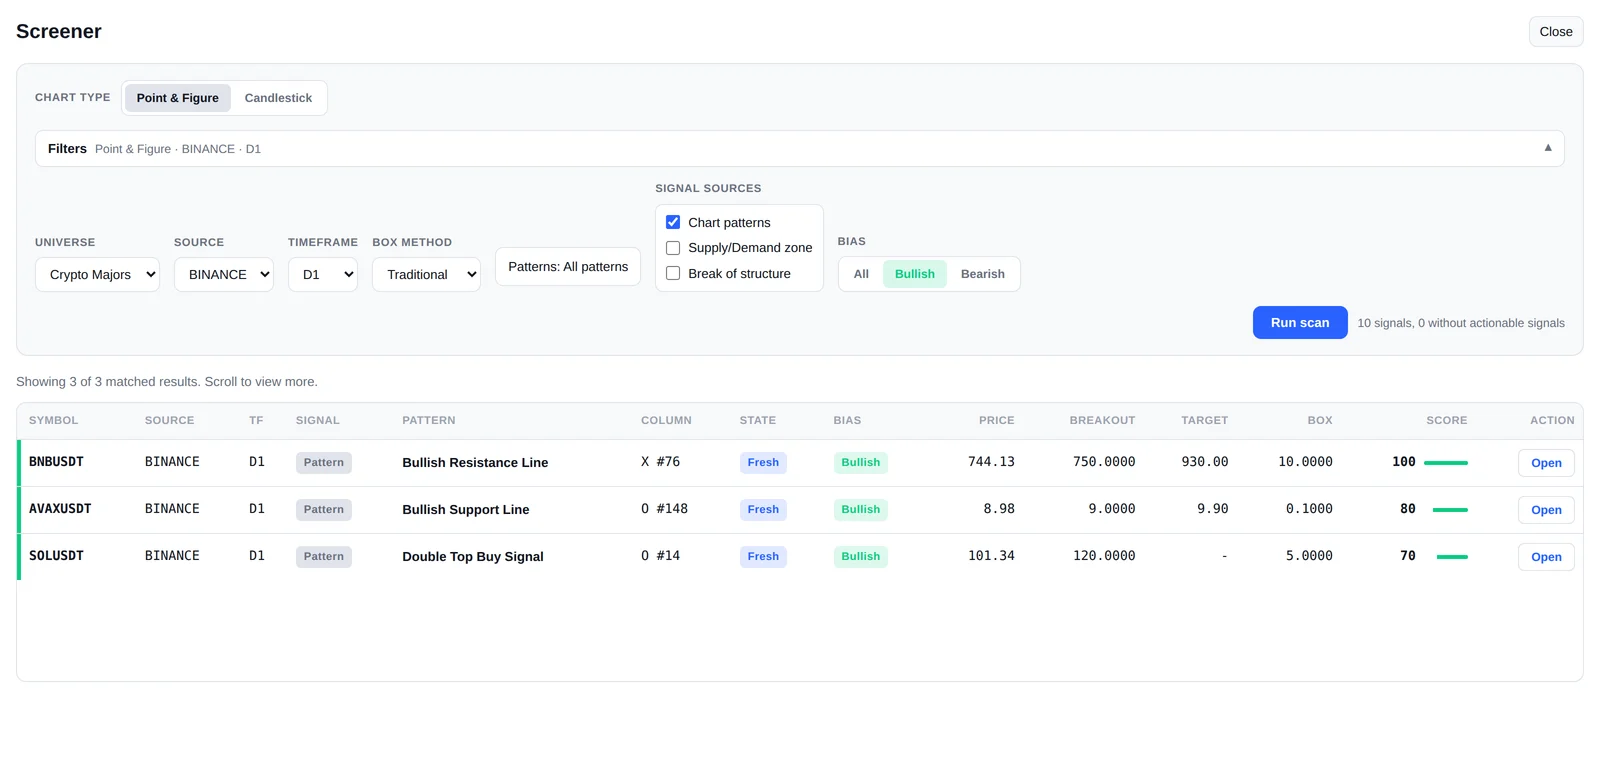Switch chart type to Candlestick
Viewport: 1600px width, 760px height.
click(x=278, y=98)
